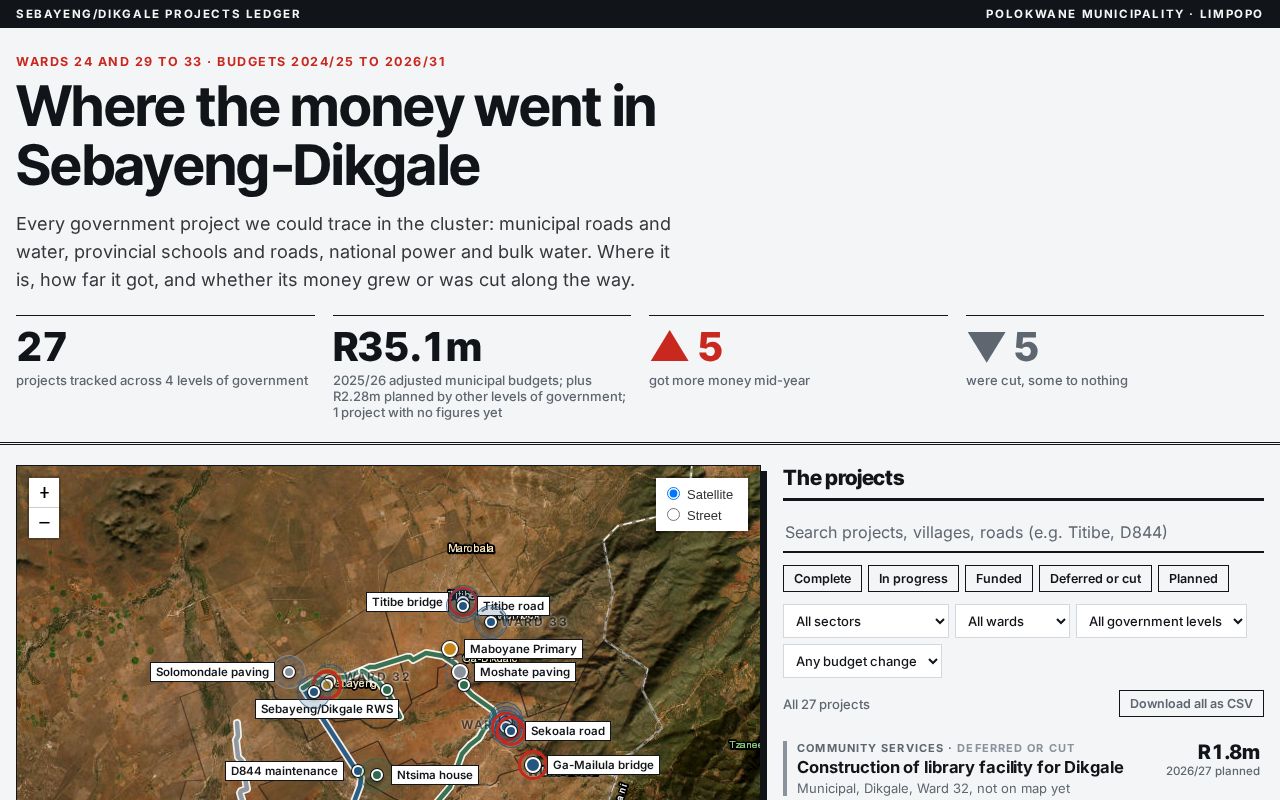1280x800 pixels.
Task: Open the Dikgale library facility project
Action: point(960,767)
